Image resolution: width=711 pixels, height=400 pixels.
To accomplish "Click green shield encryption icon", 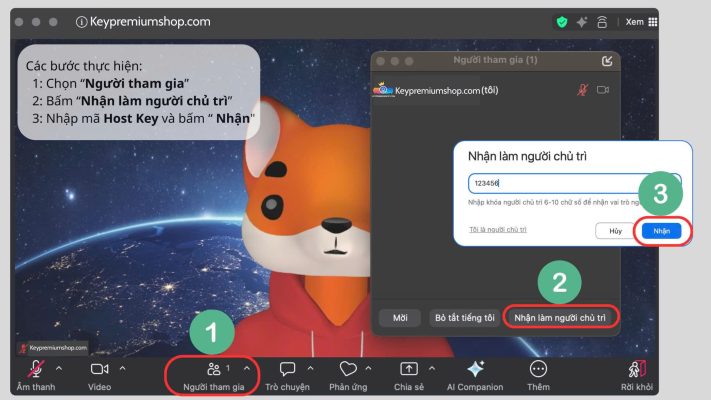I will tap(562, 22).
